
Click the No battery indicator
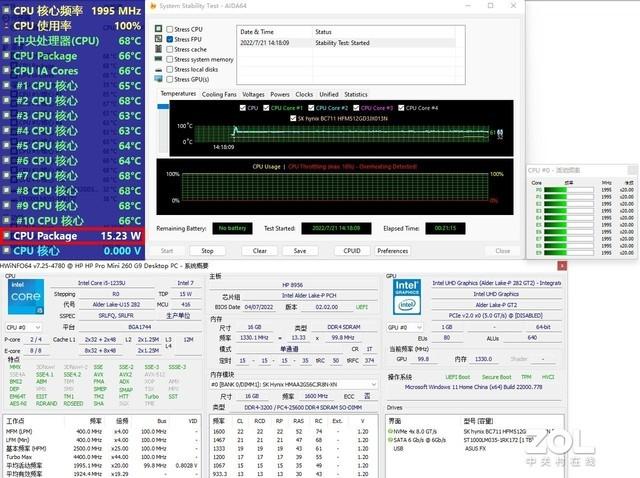click(232, 228)
